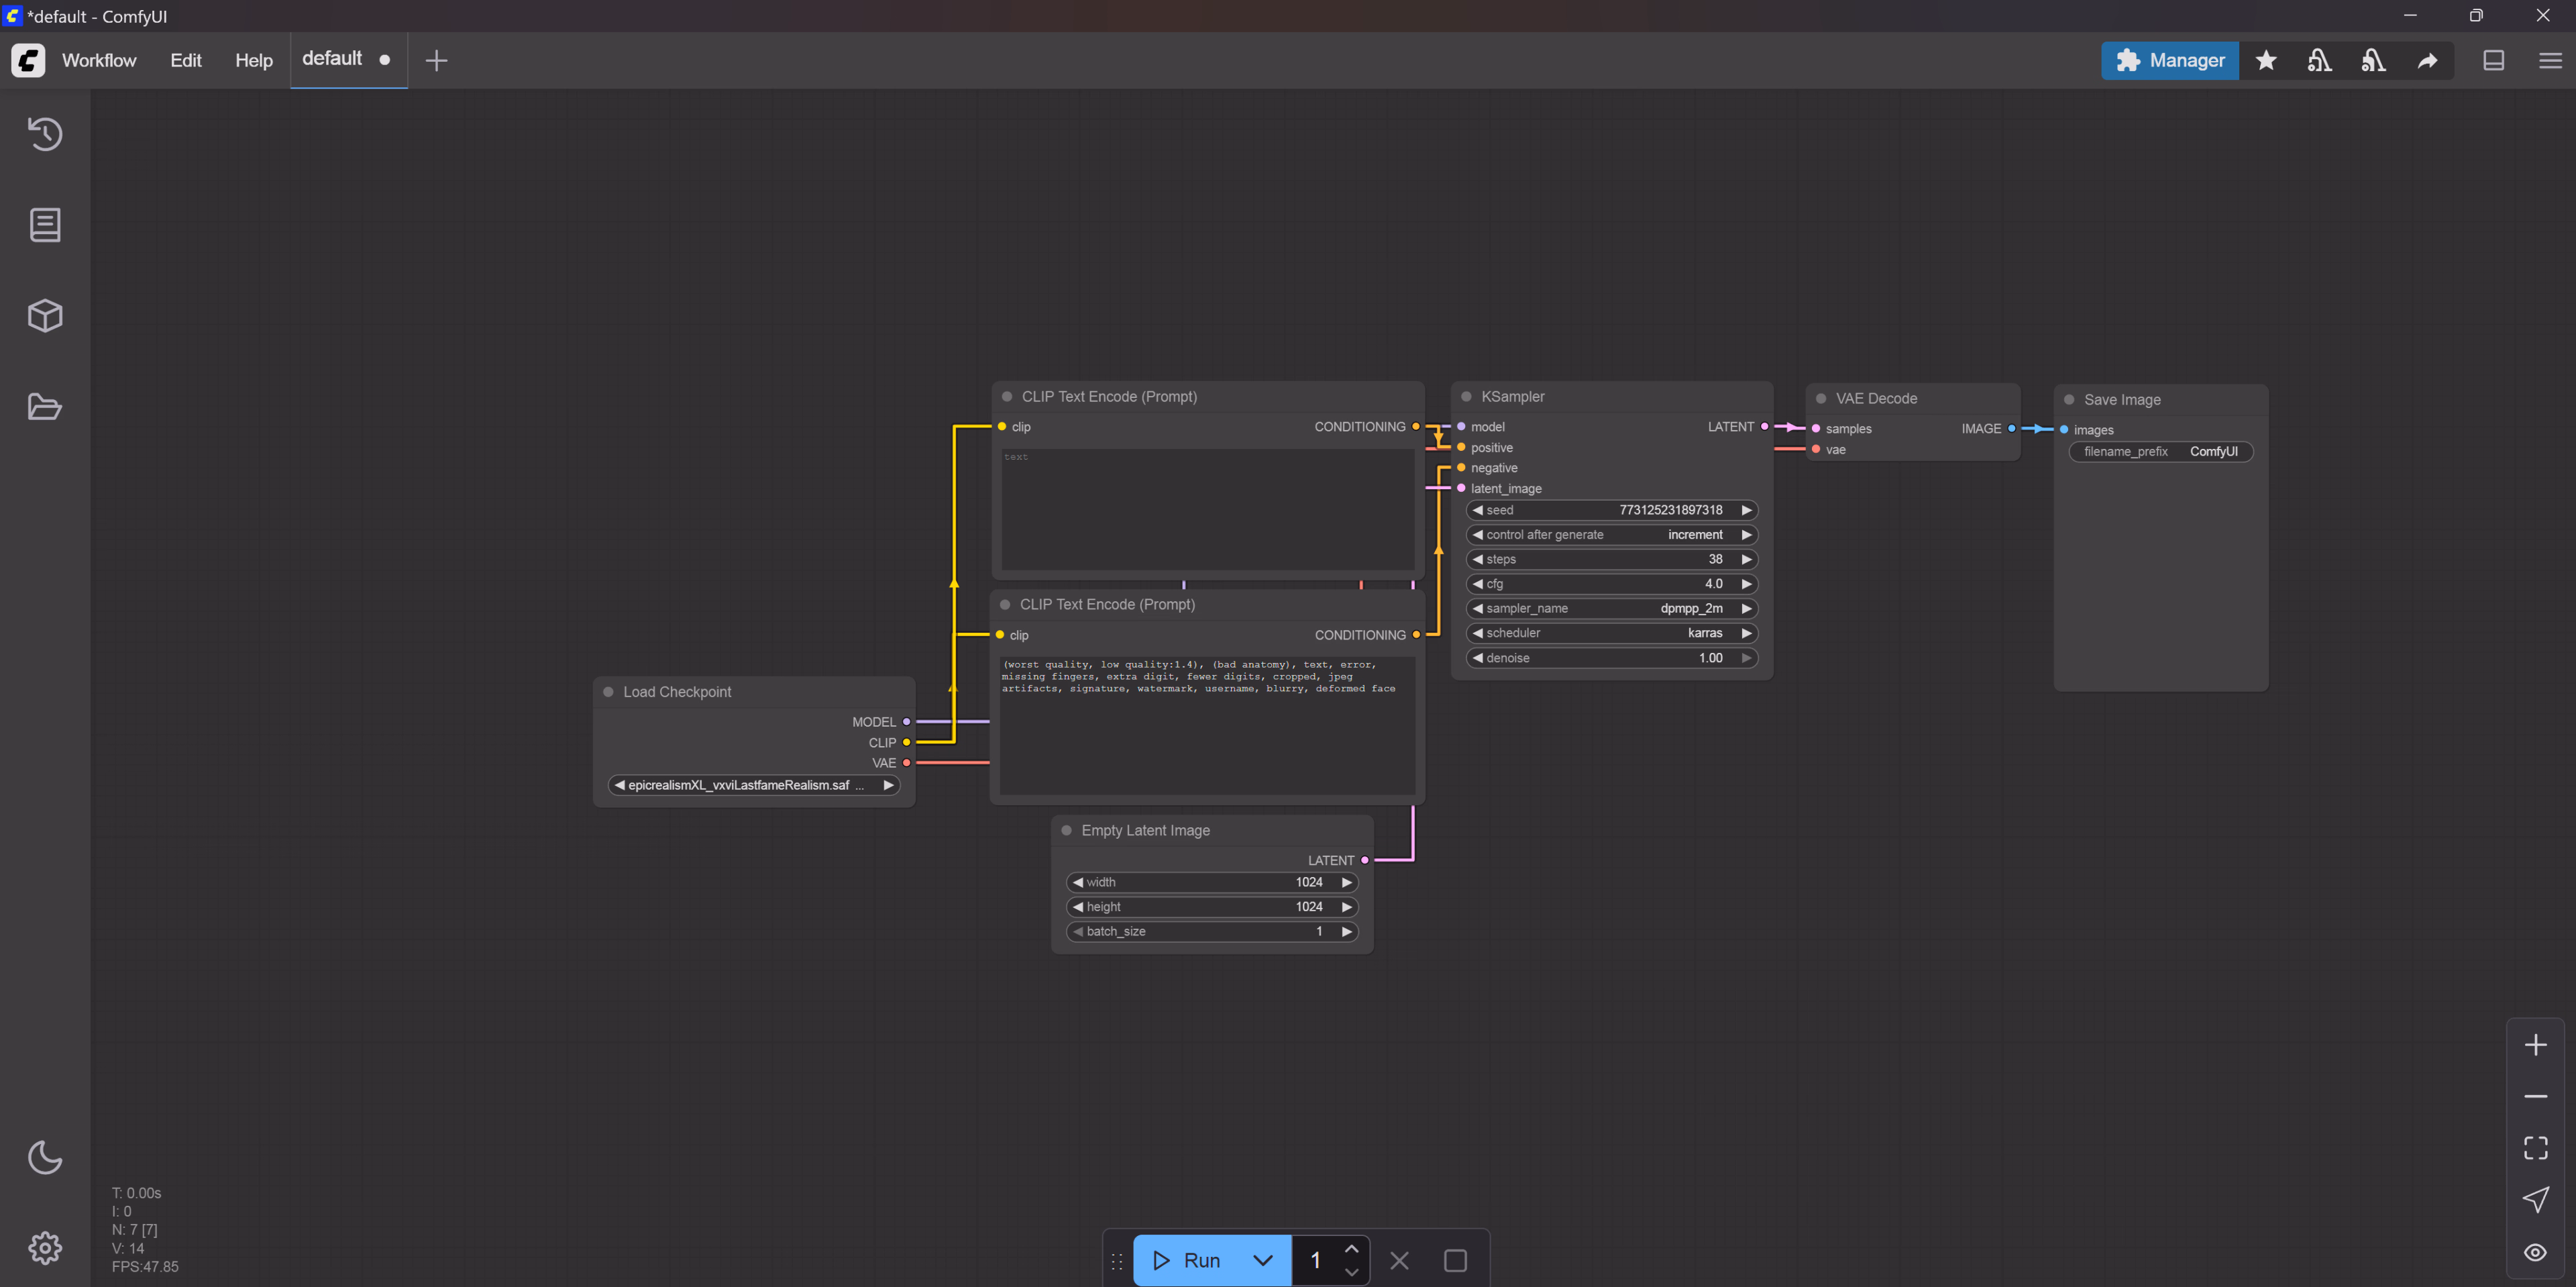Click the KSampler LATENT output slot
This screenshot has width=2576, height=1287.
(x=1764, y=427)
